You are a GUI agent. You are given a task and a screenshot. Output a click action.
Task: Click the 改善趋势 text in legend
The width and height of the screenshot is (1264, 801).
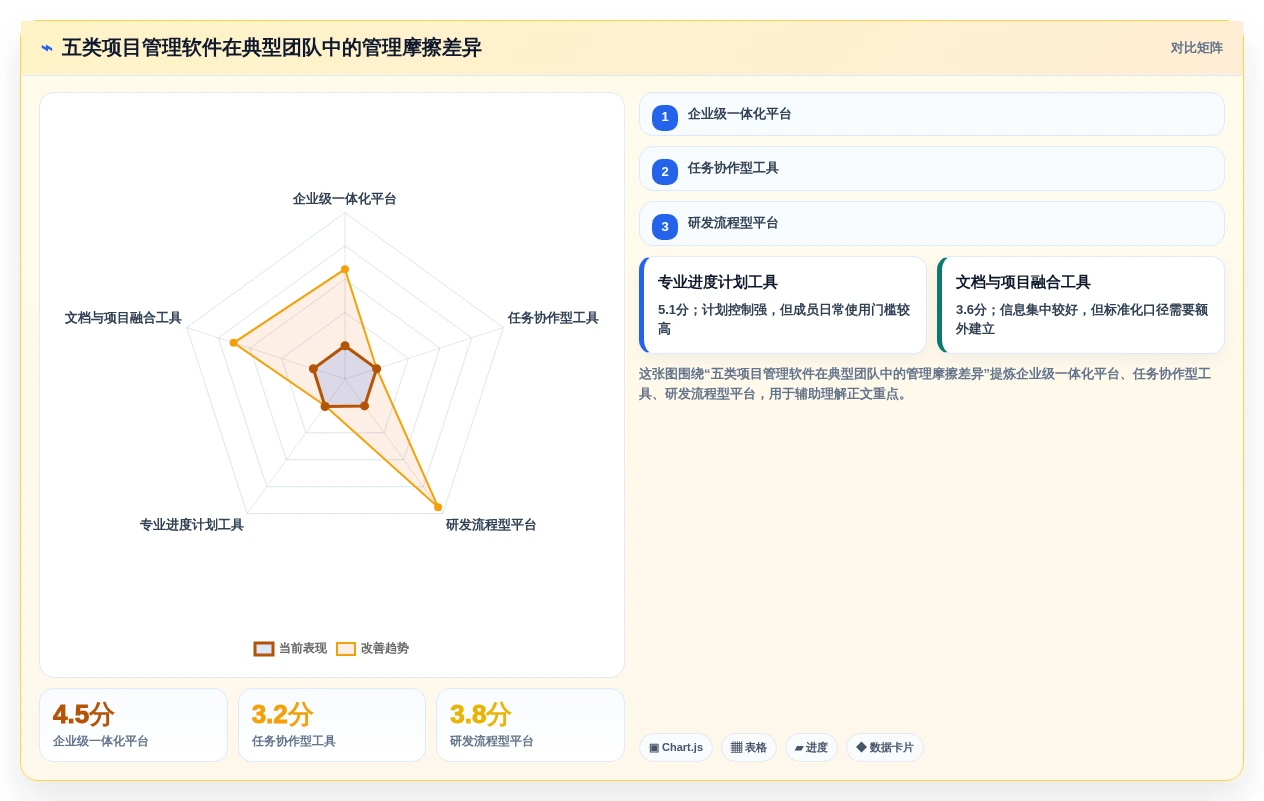pyautogui.click(x=385, y=649)
